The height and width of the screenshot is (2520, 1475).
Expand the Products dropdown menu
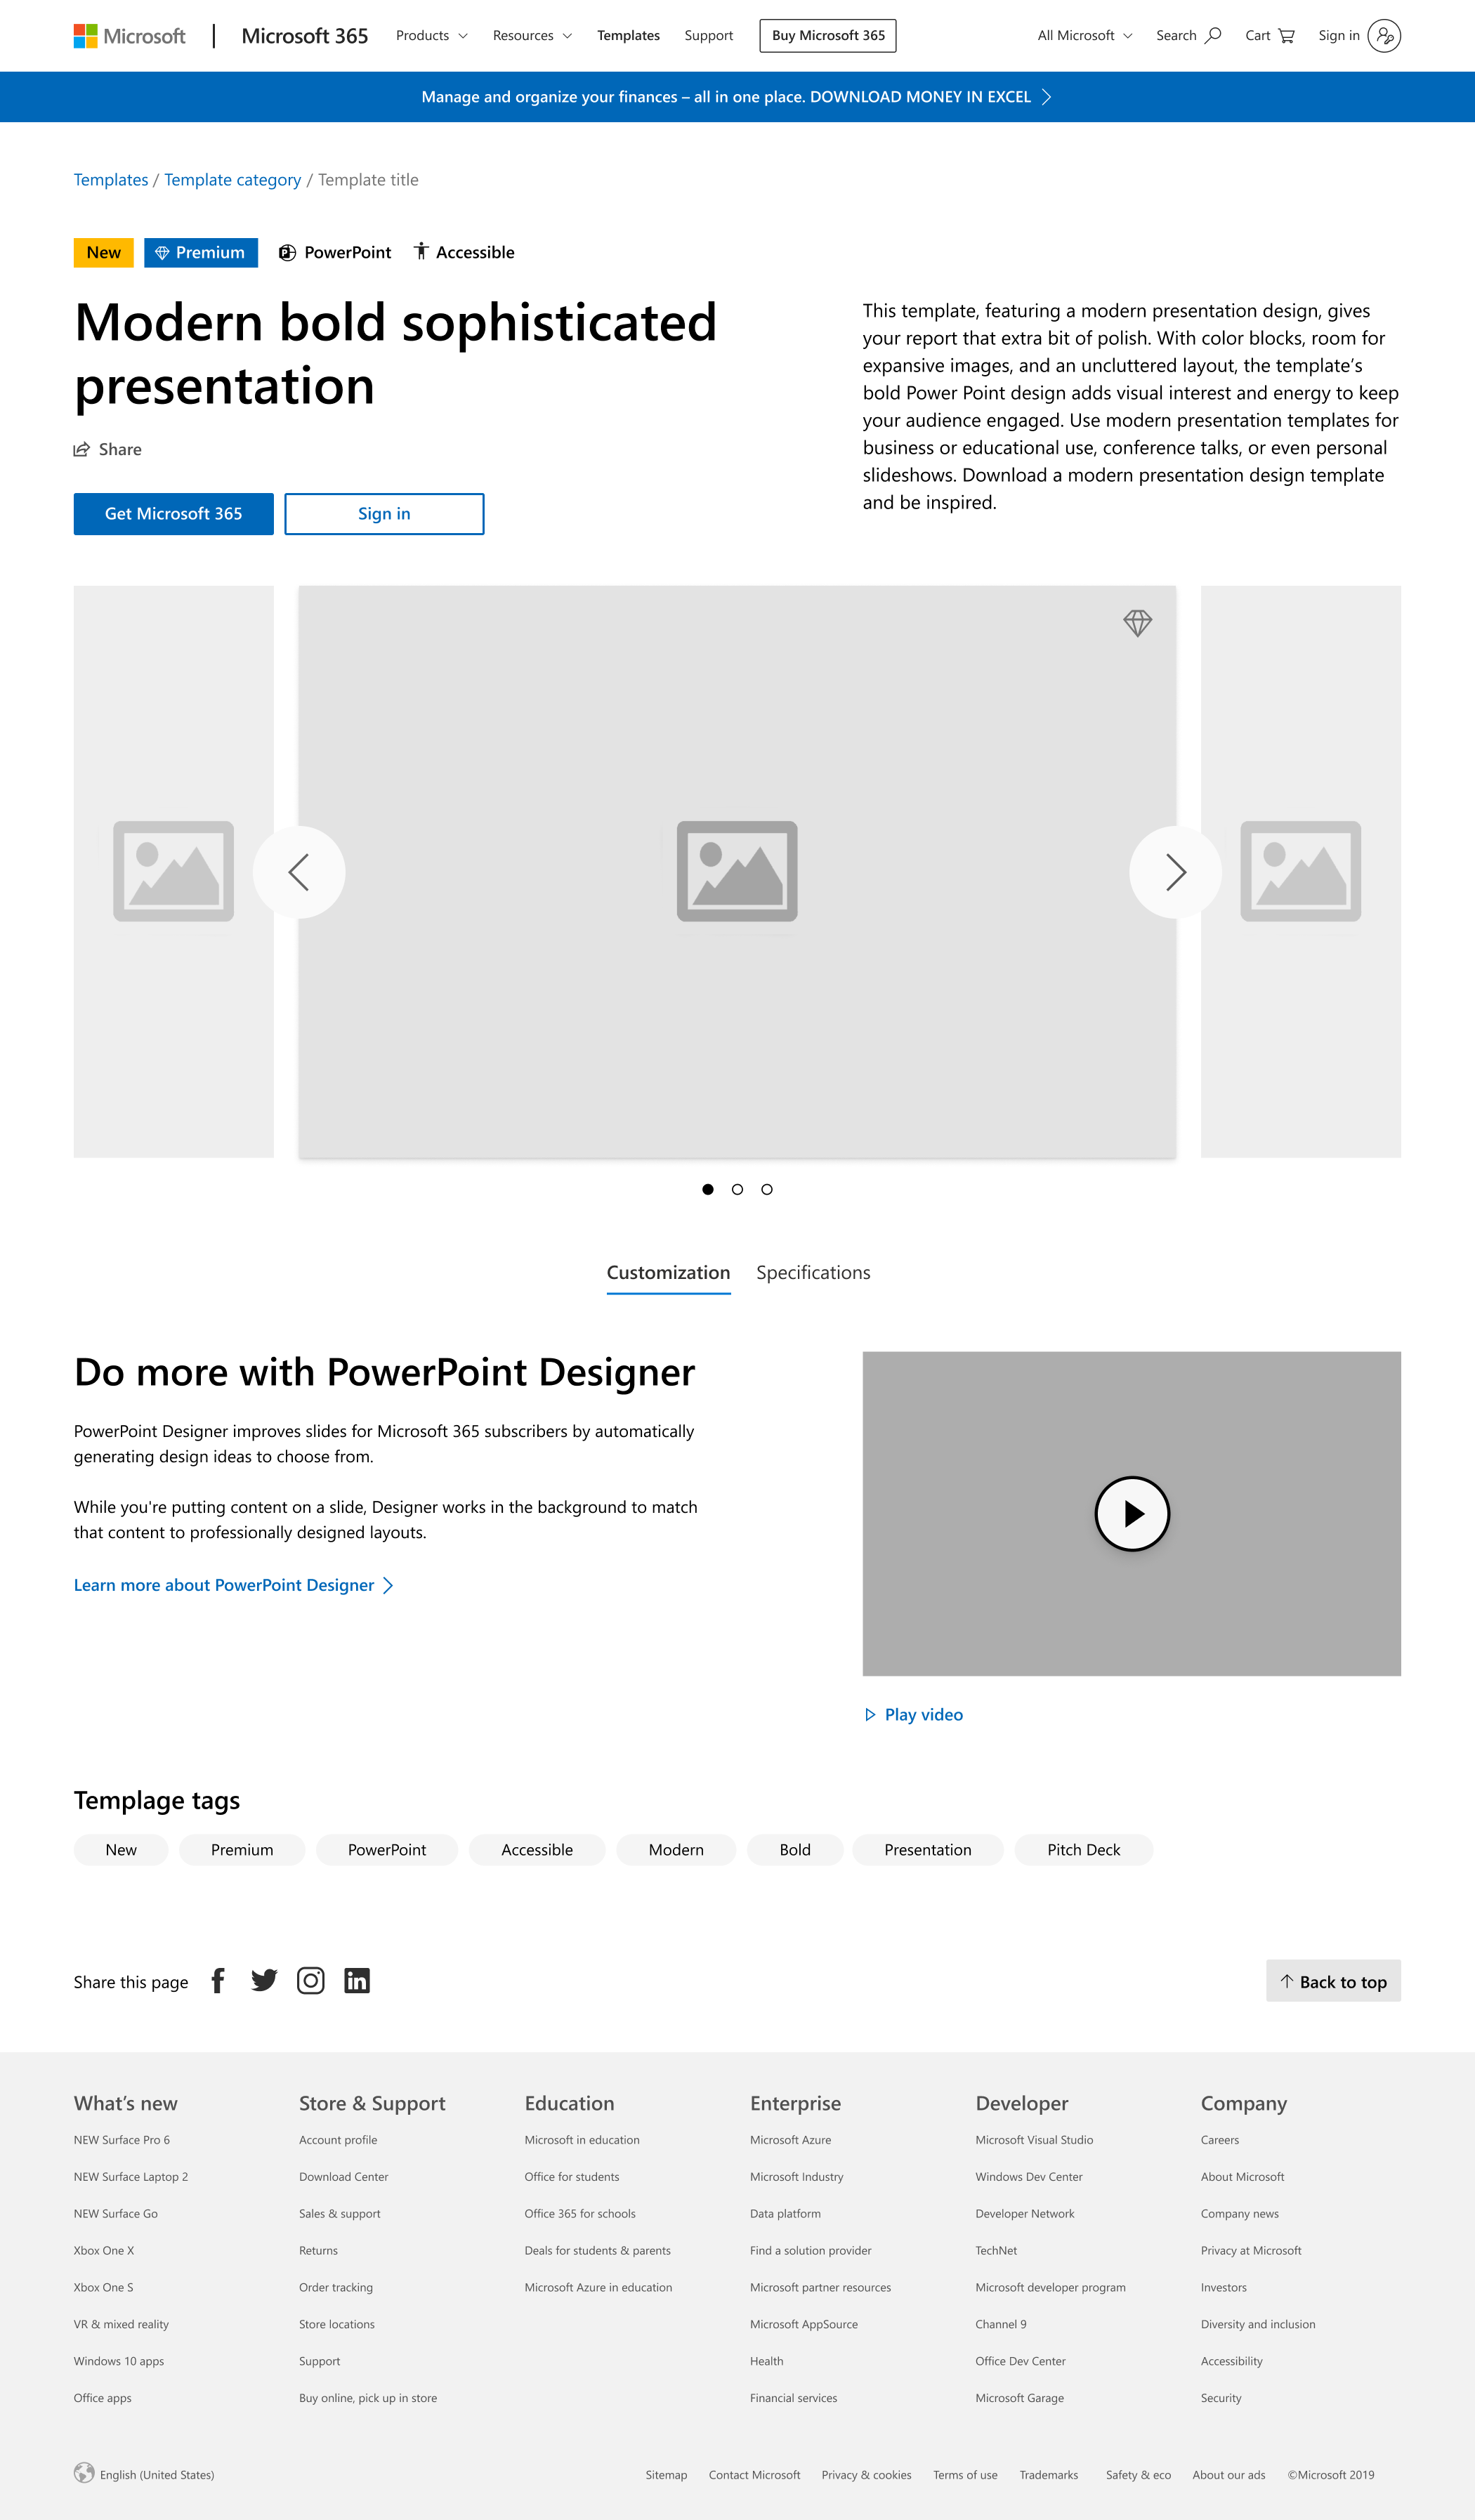click(x=431, y=36)
